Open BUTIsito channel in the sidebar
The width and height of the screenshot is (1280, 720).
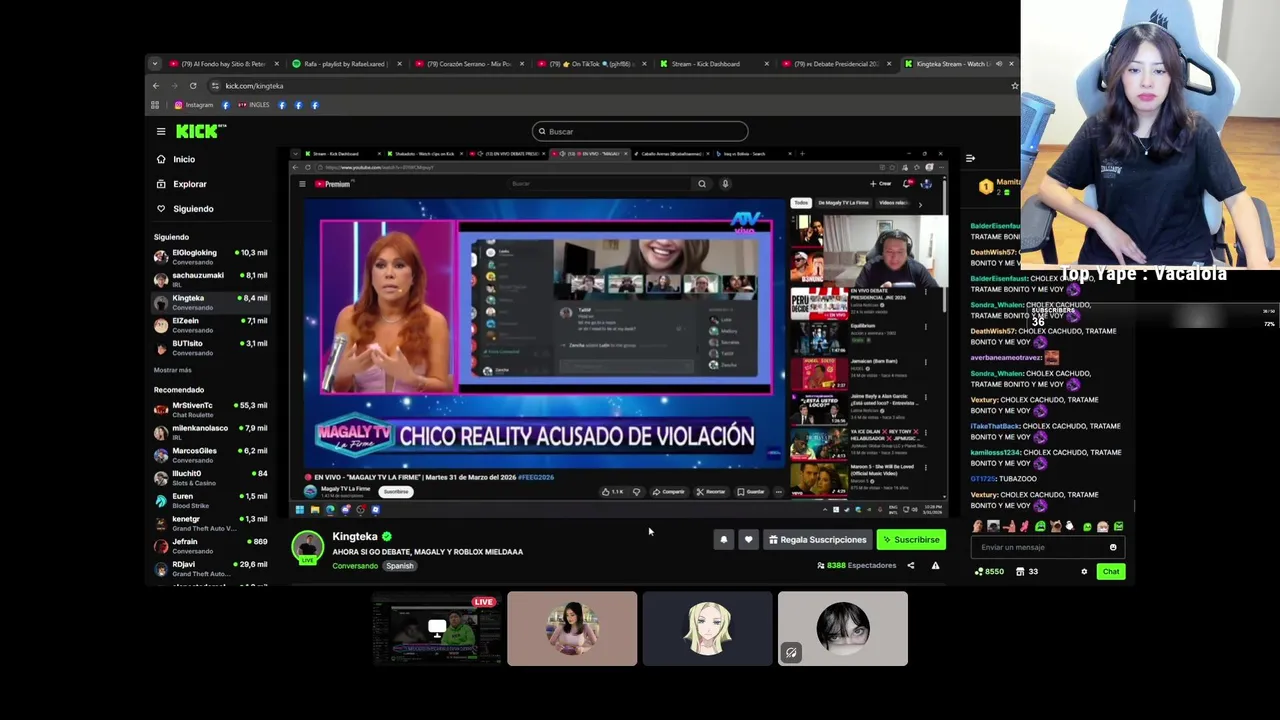coord(210,347)
